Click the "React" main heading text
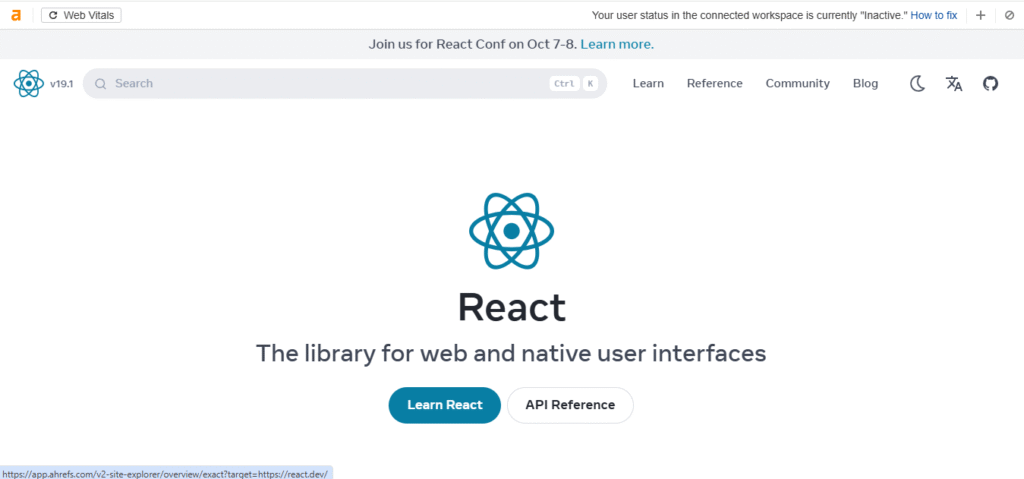 tap(511, 307)
